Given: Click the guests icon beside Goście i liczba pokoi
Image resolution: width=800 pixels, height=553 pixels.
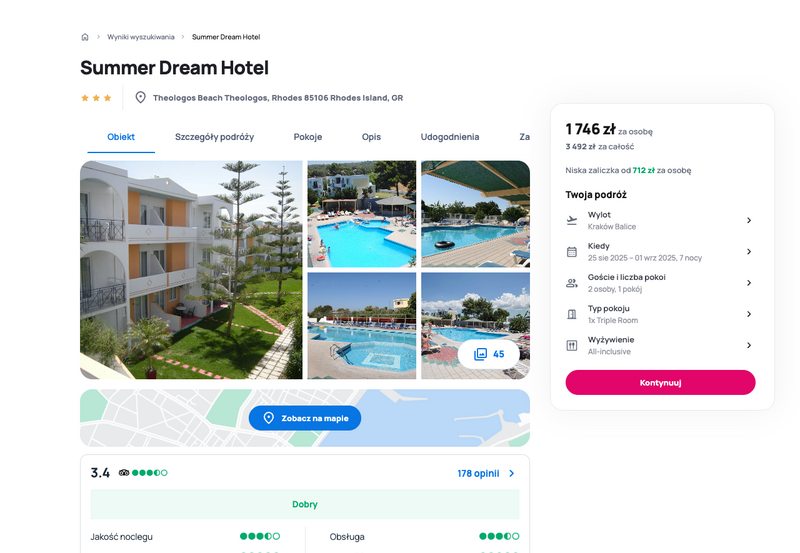Looking at the screenshot, I should click(572, 283).
